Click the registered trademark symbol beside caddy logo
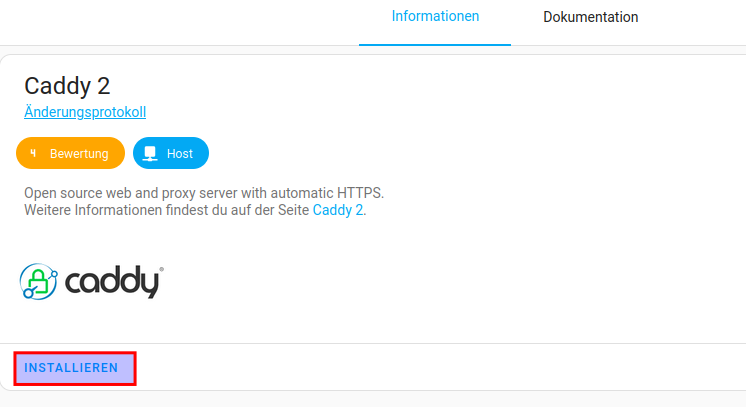Image resolution: width=746 pixels, height=407 pixels. pos(162,269)
